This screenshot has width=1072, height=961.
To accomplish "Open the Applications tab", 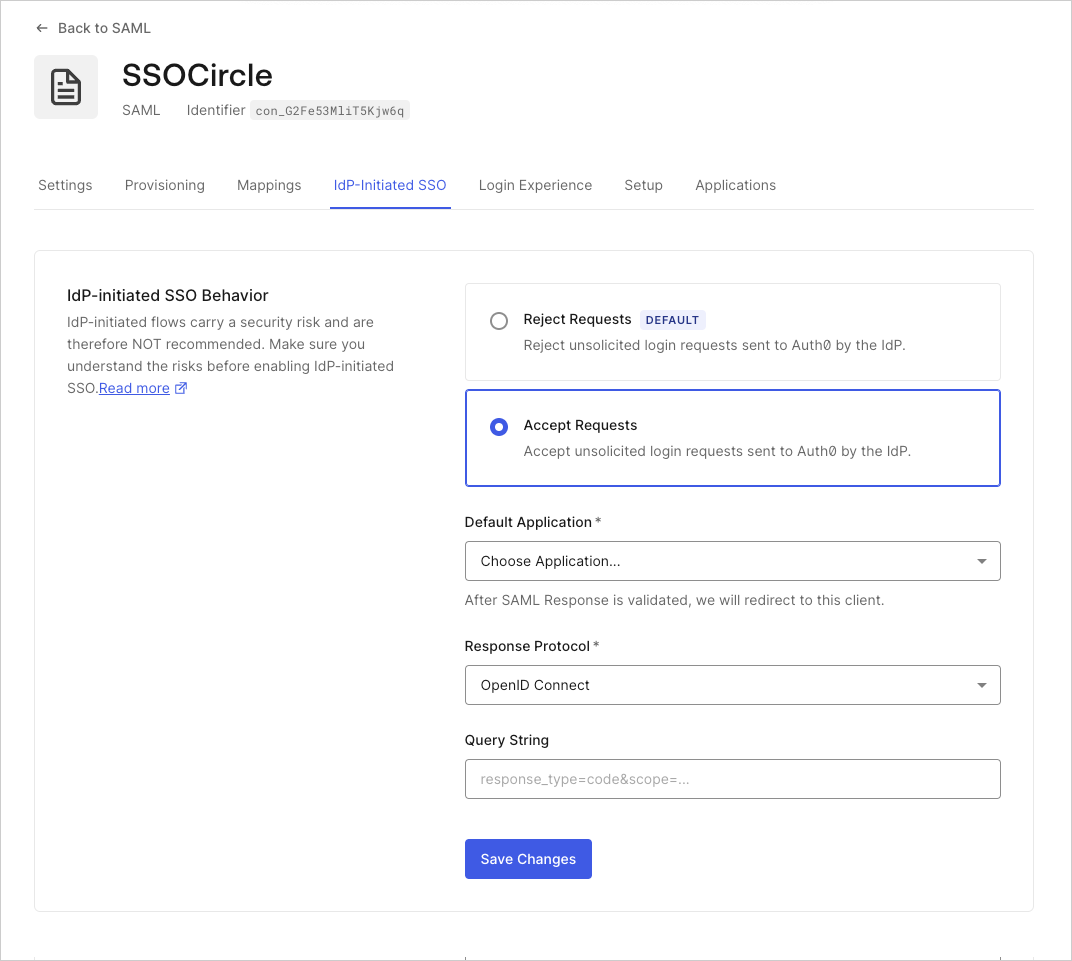I will click(x=735, y=185).
